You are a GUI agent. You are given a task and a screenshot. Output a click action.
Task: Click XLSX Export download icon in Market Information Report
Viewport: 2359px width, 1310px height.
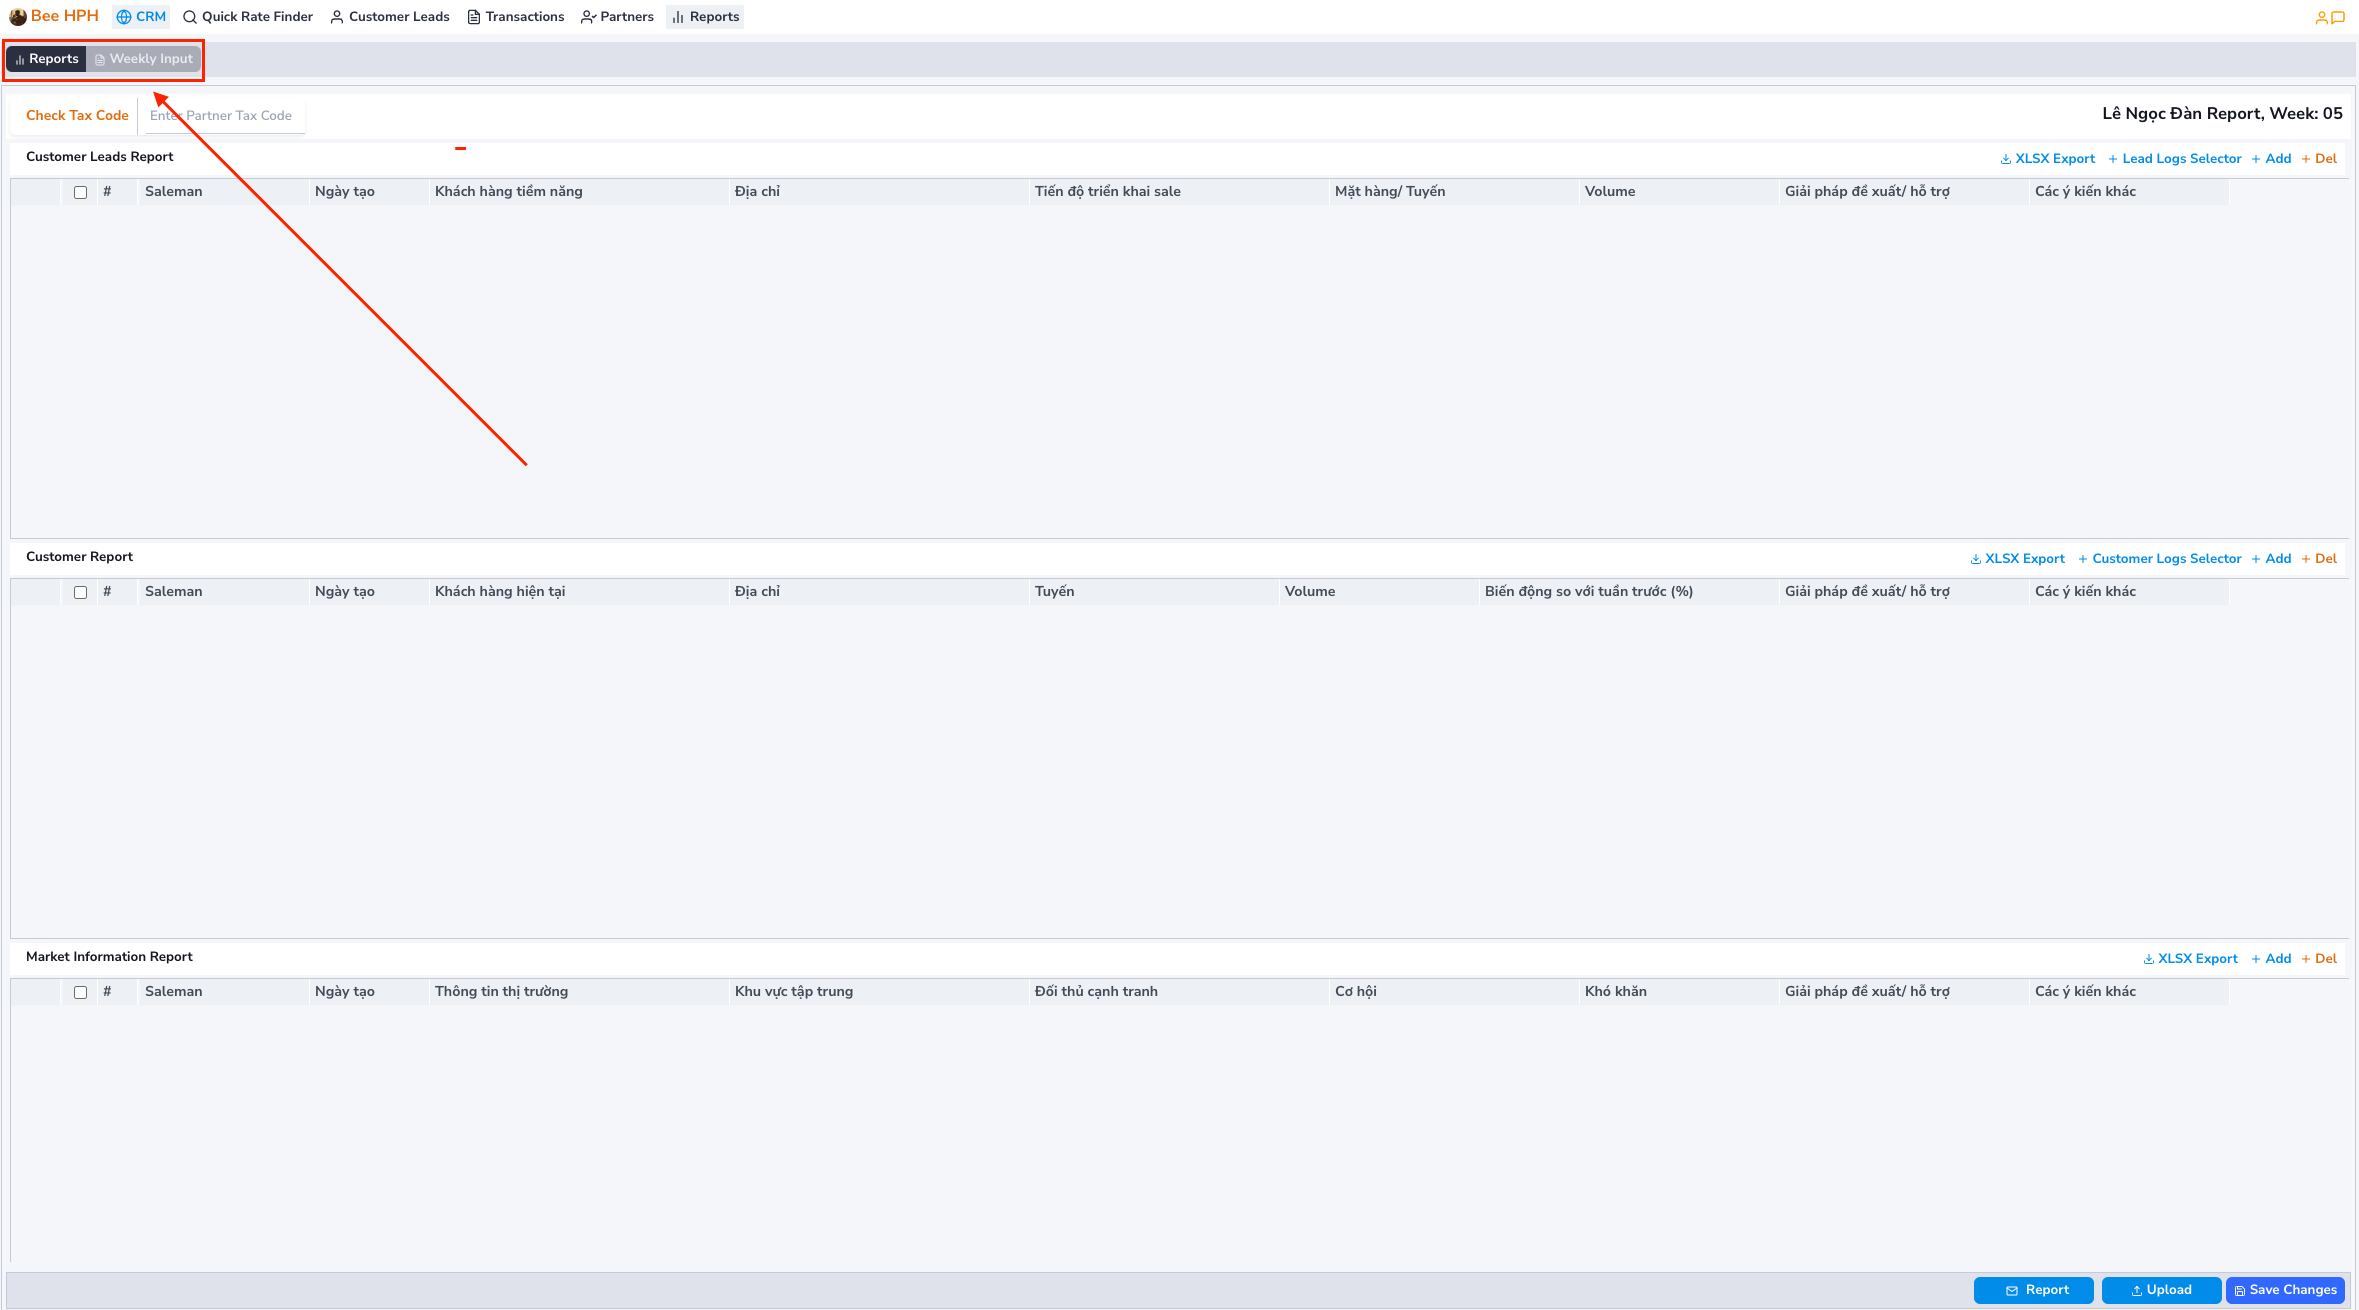point(2148,959)
